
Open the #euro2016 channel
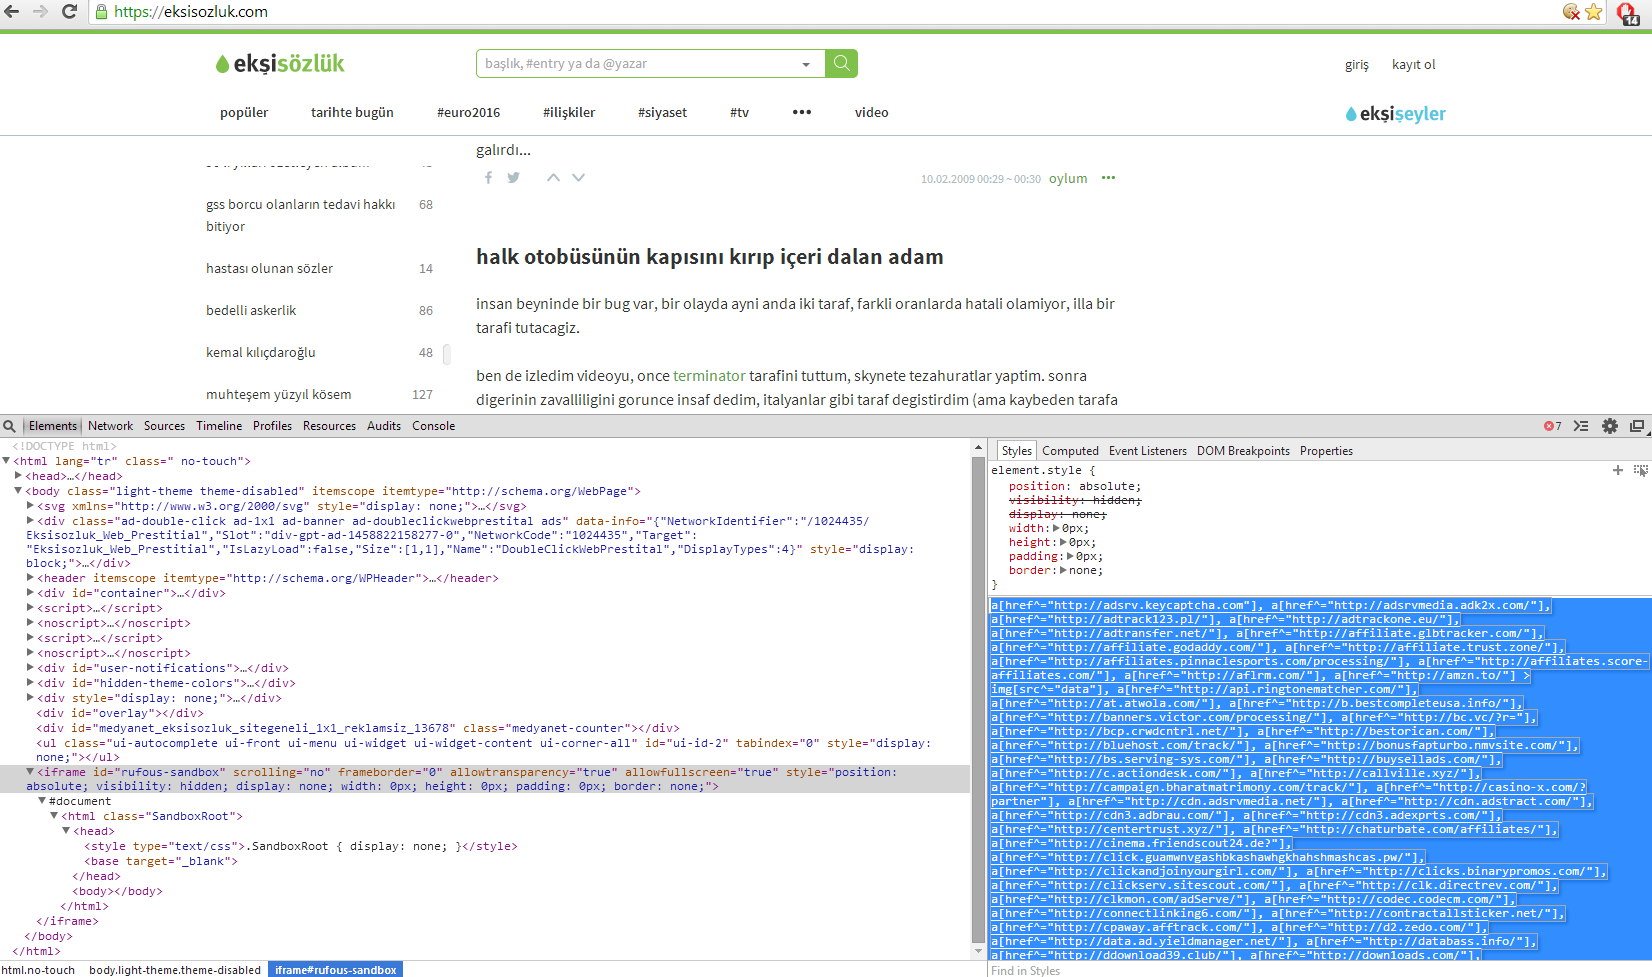[x=468, y=112]
